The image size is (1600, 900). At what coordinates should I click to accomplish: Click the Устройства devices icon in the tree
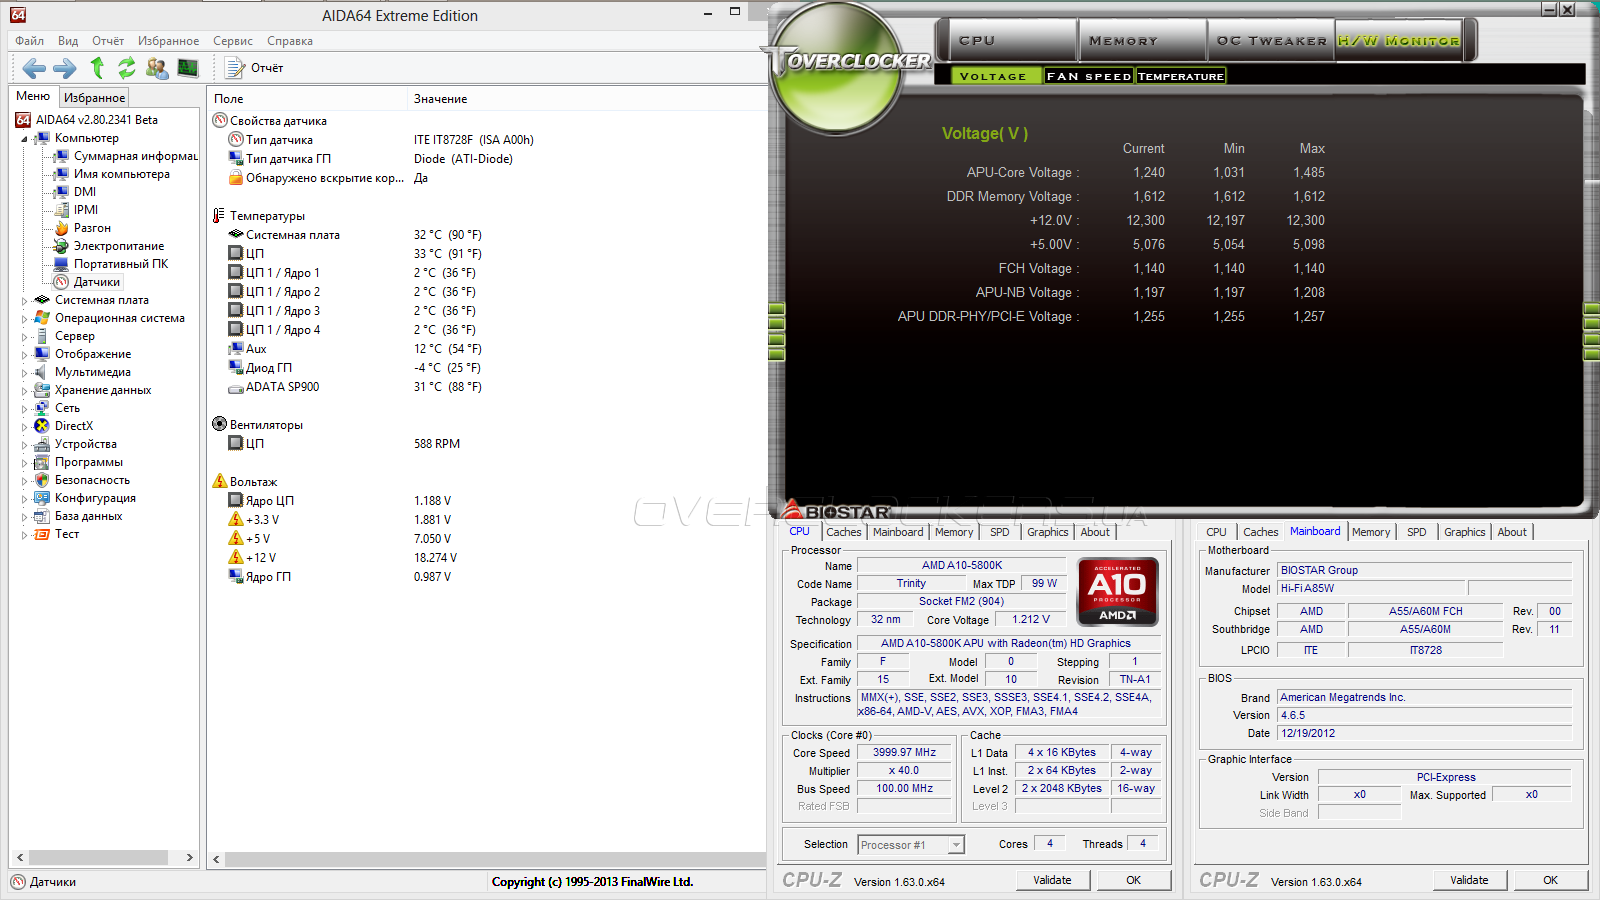pos(42,444)
